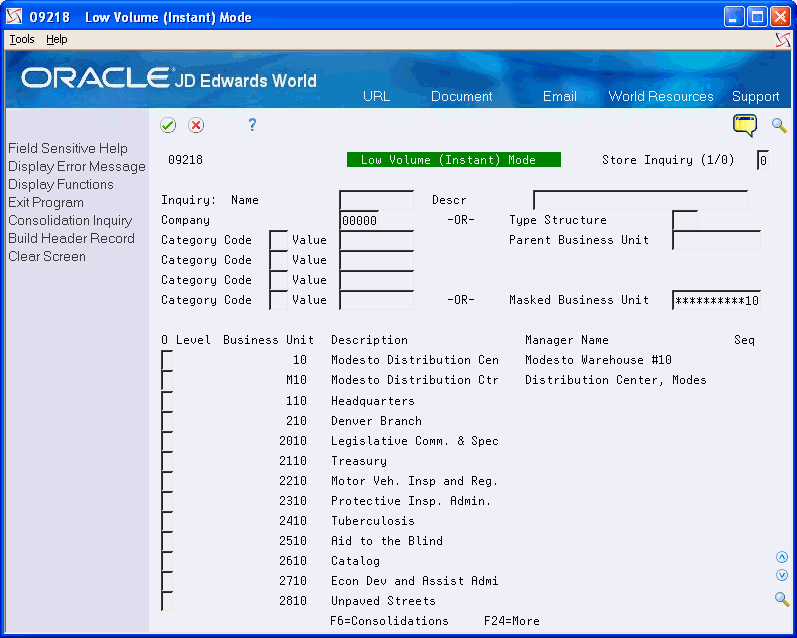
Task: Focus the Descr input field
Action: pyautogui.click(x=640, y=200)
